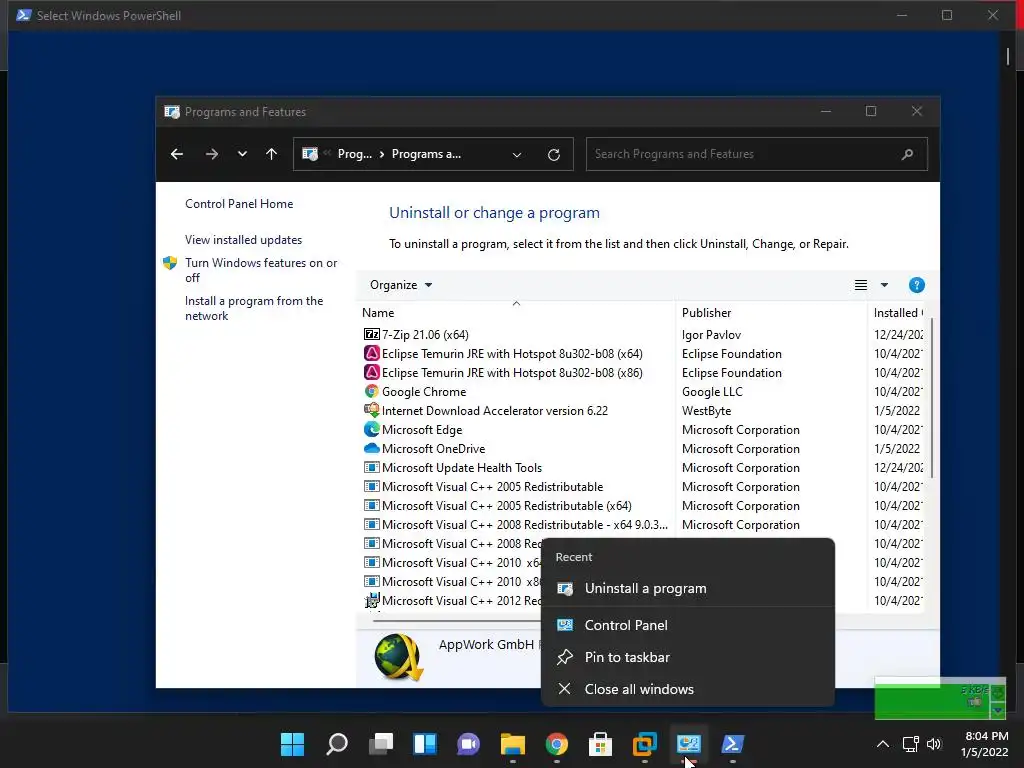Select Eclipse Temurin JRE (x86) entry

[512, 372]
